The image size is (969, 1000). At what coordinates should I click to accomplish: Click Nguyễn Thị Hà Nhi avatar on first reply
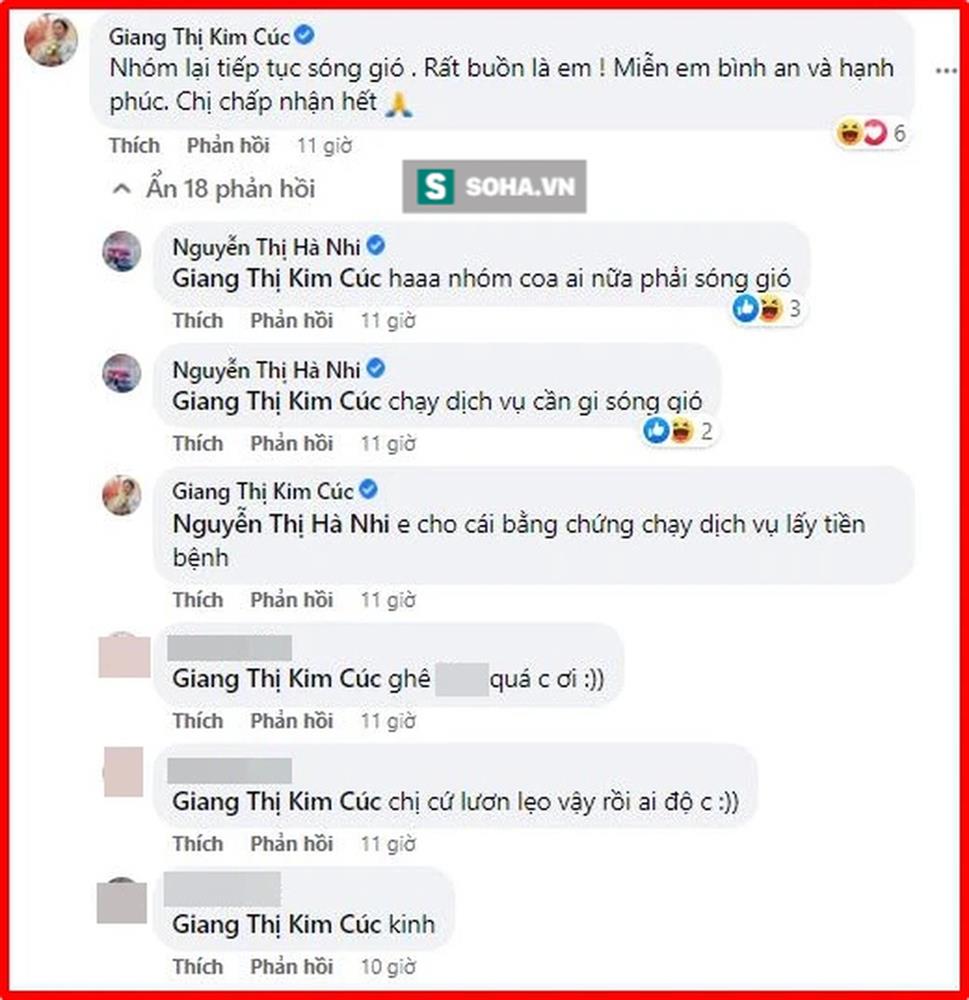pyautogui.click(x=122, y=251)
